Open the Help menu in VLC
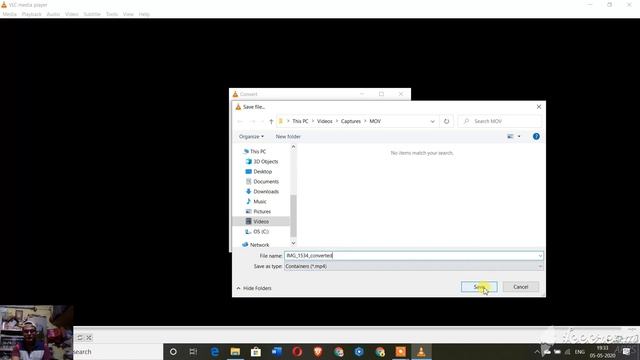Viewport: 640px width, 360px height. coord(144,14)
